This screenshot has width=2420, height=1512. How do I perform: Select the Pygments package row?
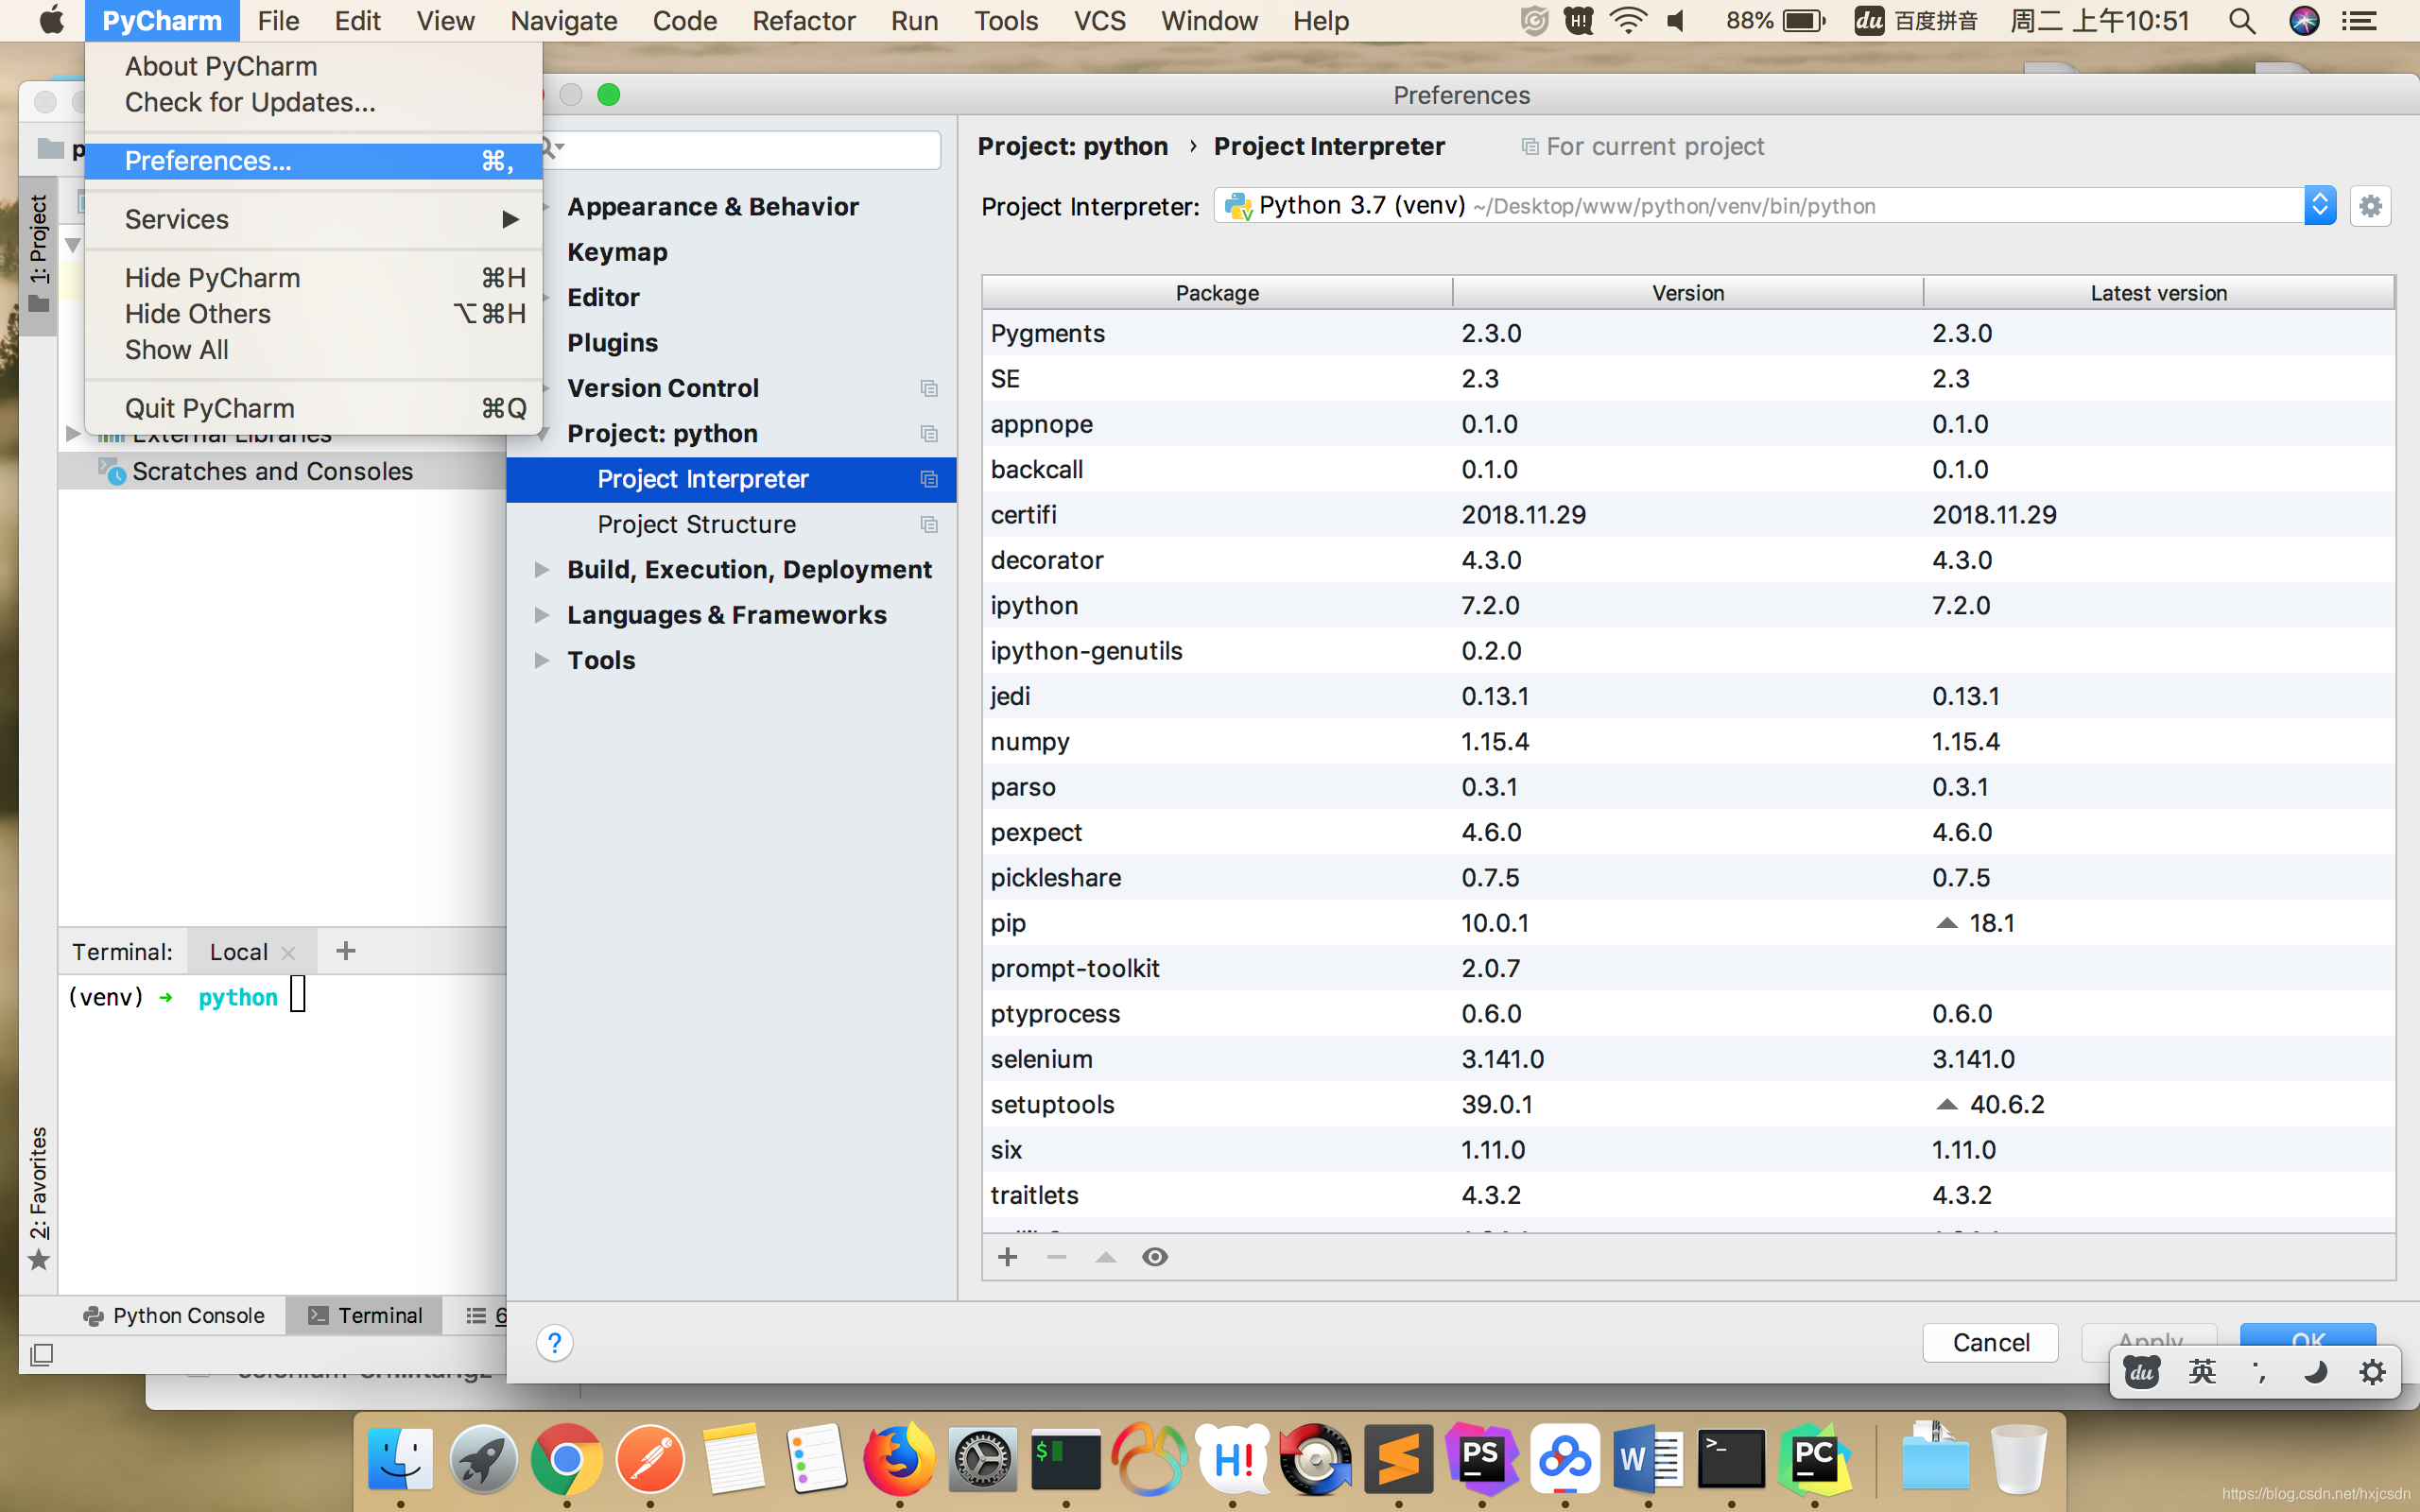(1688, 333)
